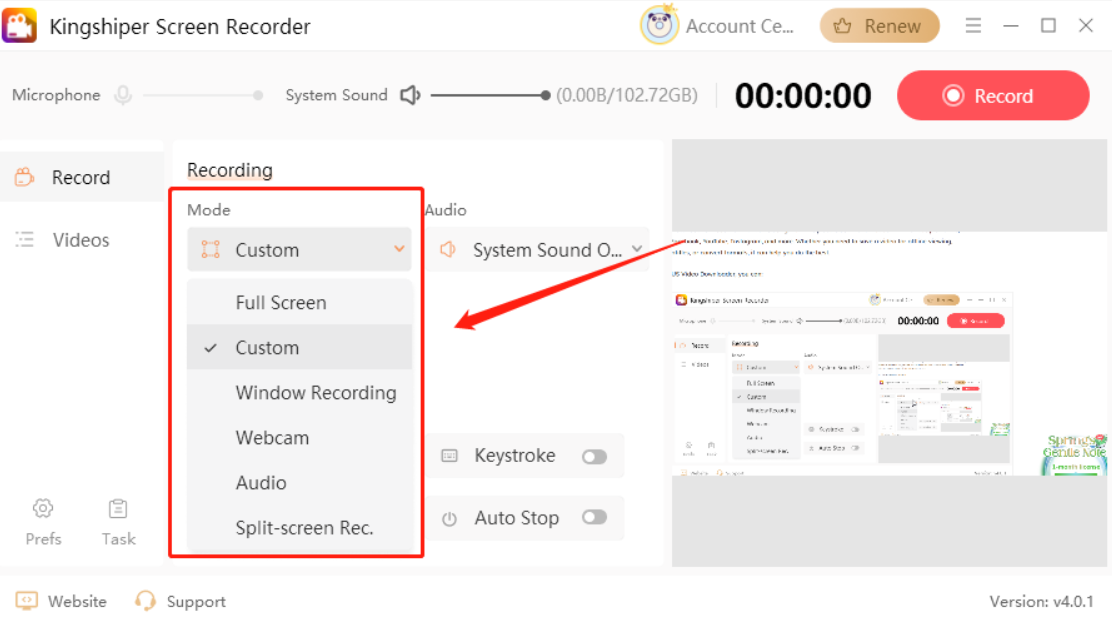
Task: Mute the System Sound speaker icon
Action: 410,96
